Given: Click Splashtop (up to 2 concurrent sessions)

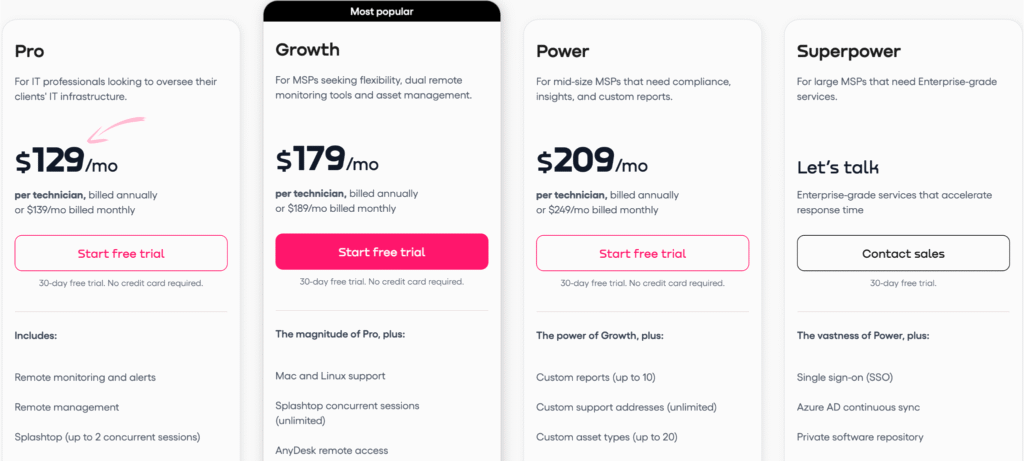Looking at the screenshot, I should 107,437.
